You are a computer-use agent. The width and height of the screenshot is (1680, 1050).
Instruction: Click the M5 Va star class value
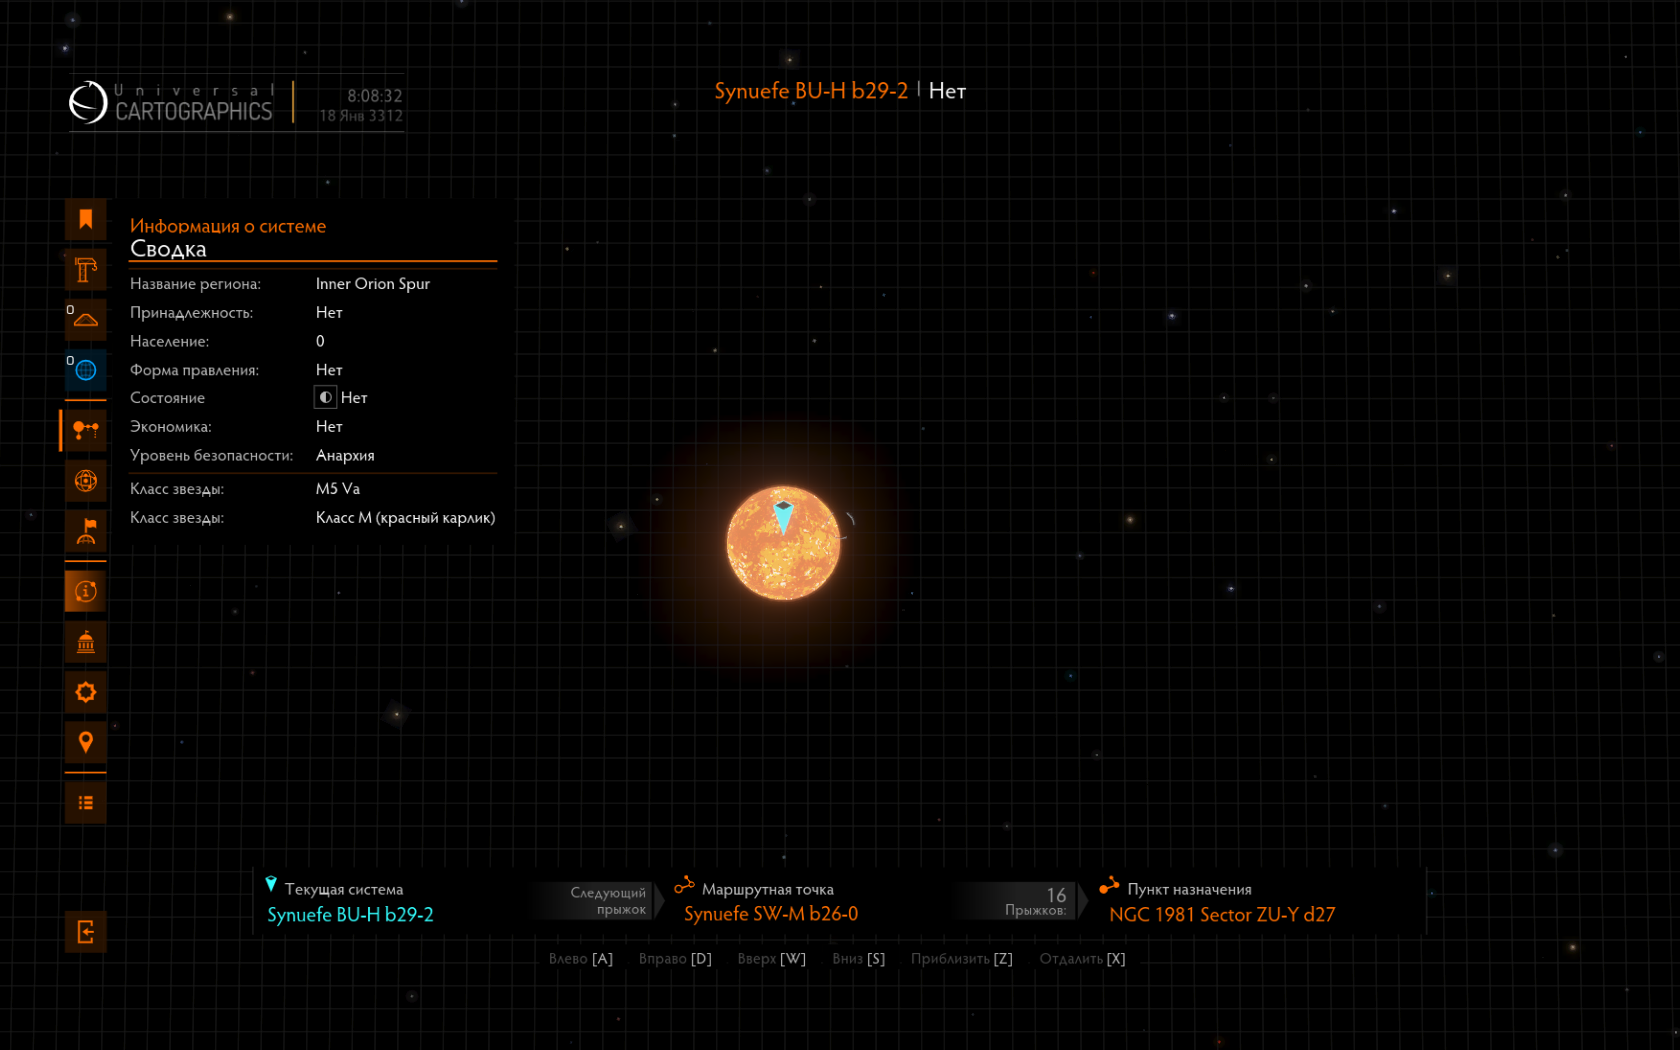coord(338,489)
